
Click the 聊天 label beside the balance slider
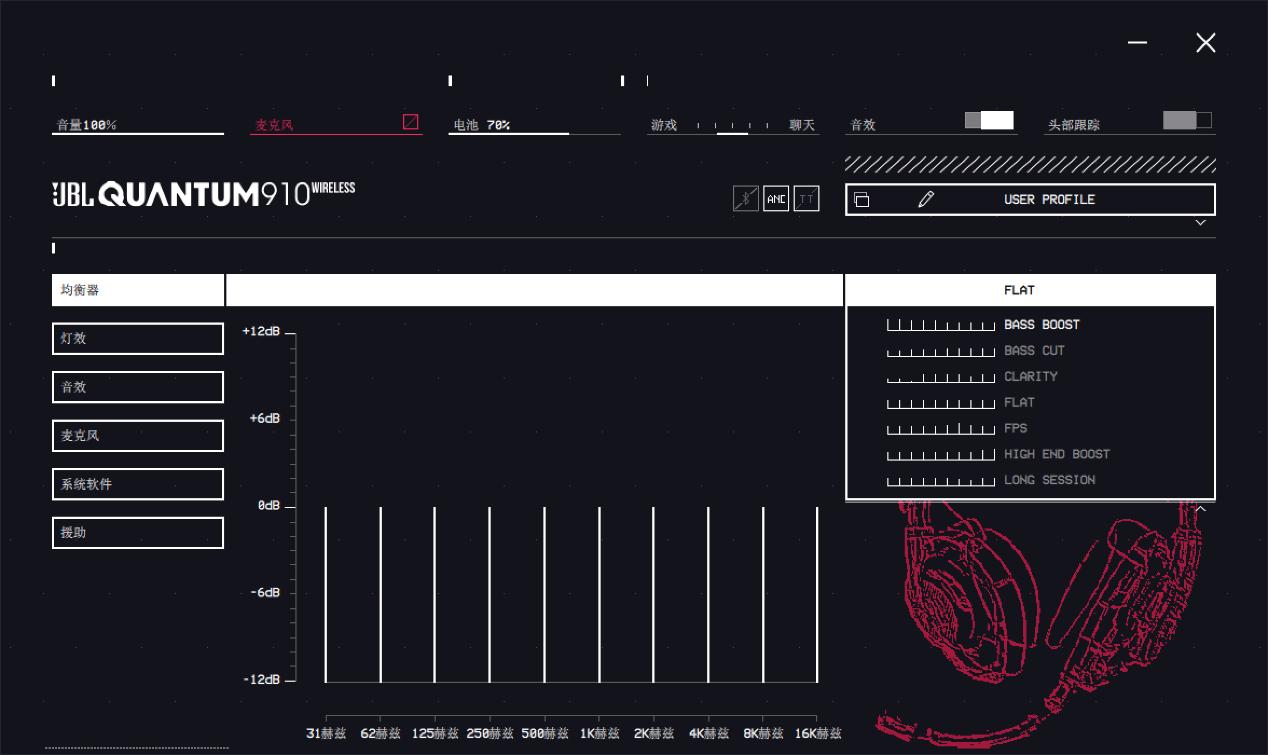click(x=802, y=125)
